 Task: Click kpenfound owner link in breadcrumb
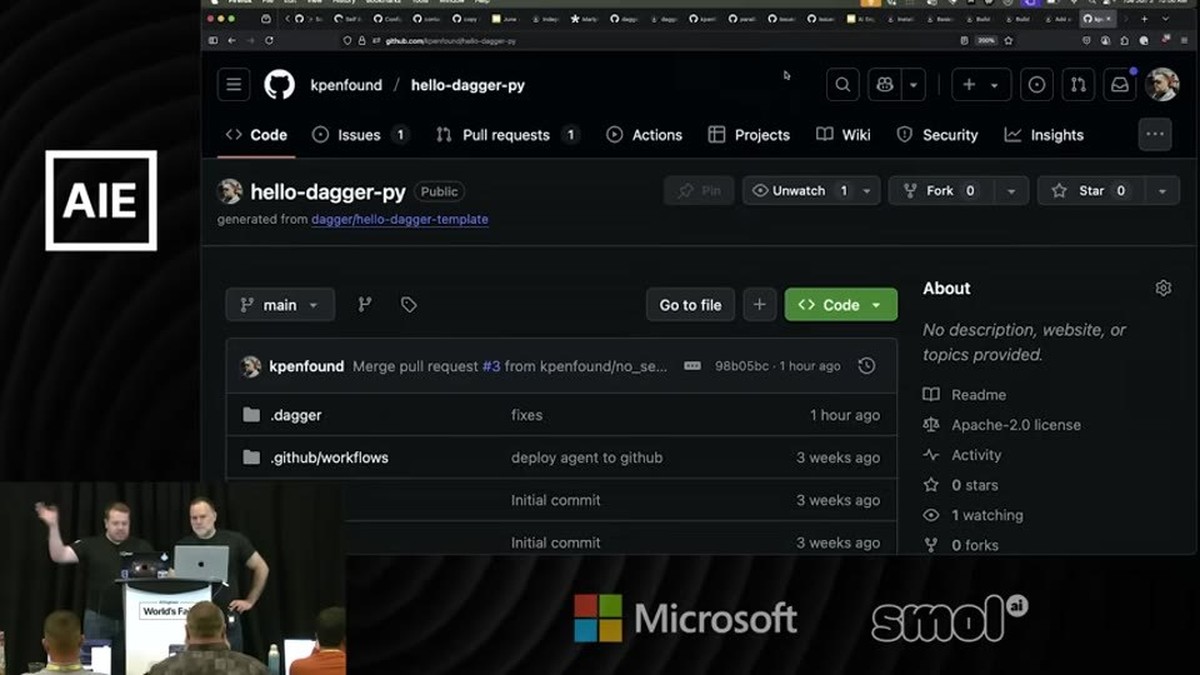(x=346, y=85)
